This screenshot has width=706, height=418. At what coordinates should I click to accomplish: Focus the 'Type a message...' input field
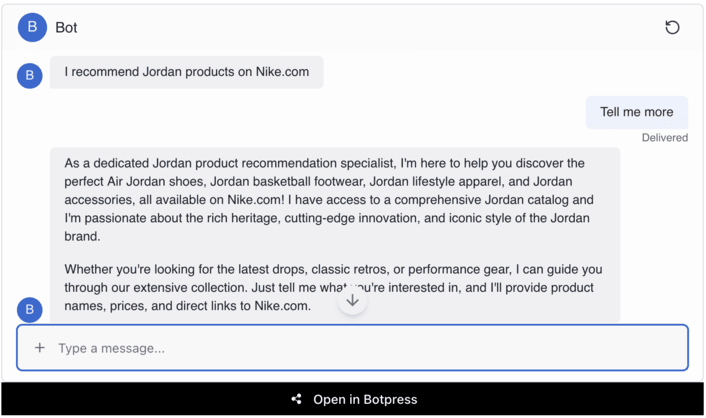coord(360,348)
